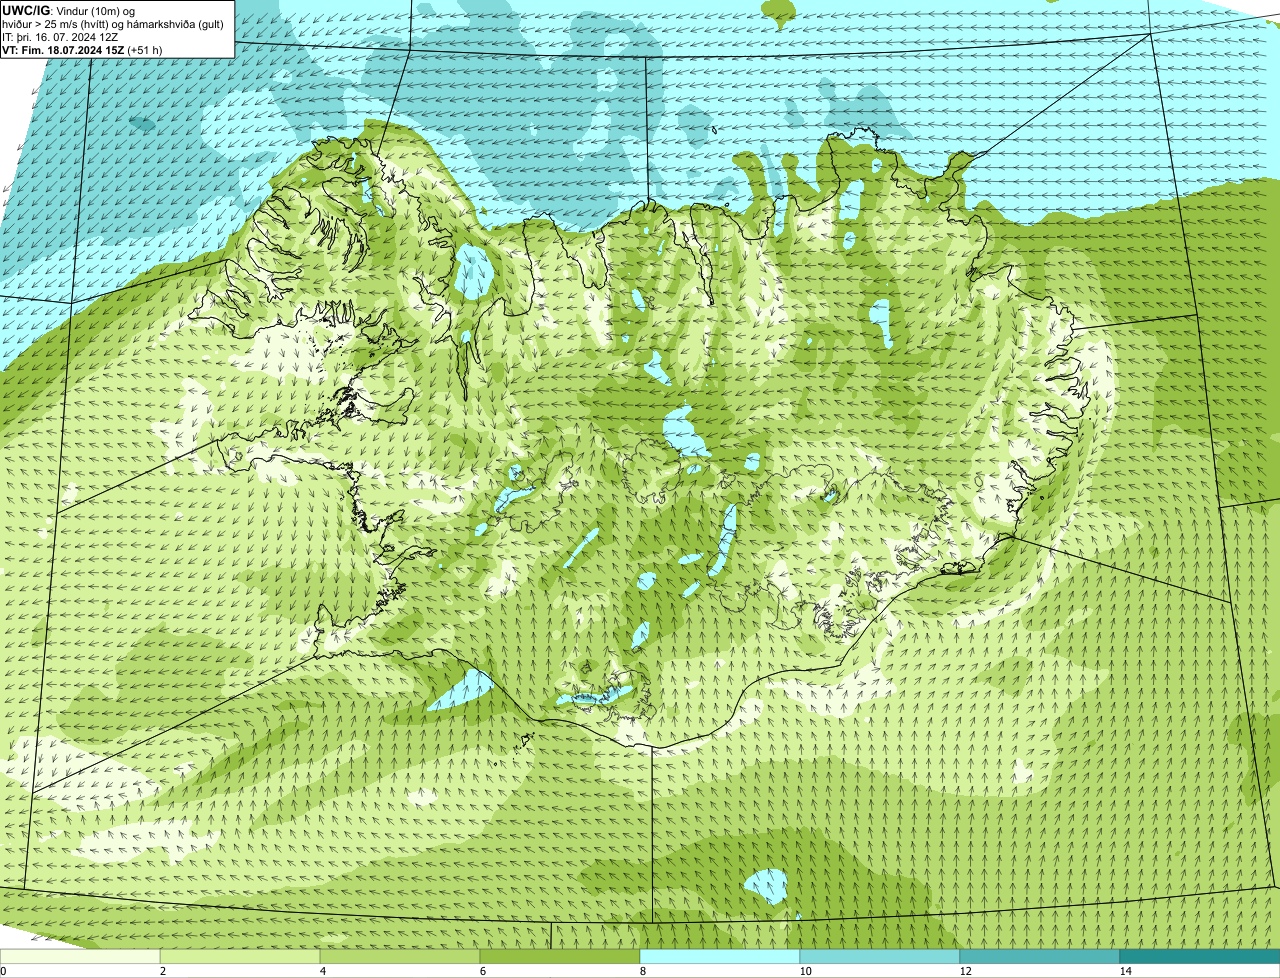This screenshot has height=978, width=1280.
Task: Click the 0–2 m/s pale legend swatch
Action: [x=80, y=956]
